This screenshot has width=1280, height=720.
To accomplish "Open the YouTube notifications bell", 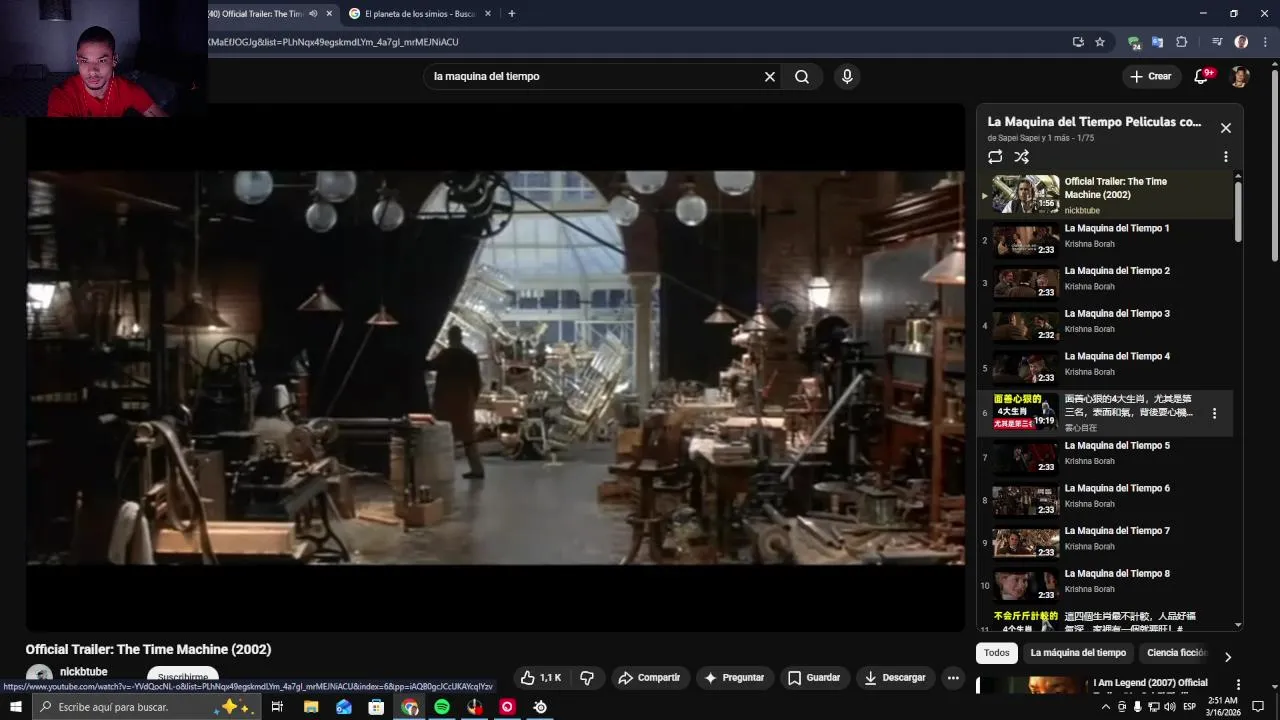I will (1203, 76).
